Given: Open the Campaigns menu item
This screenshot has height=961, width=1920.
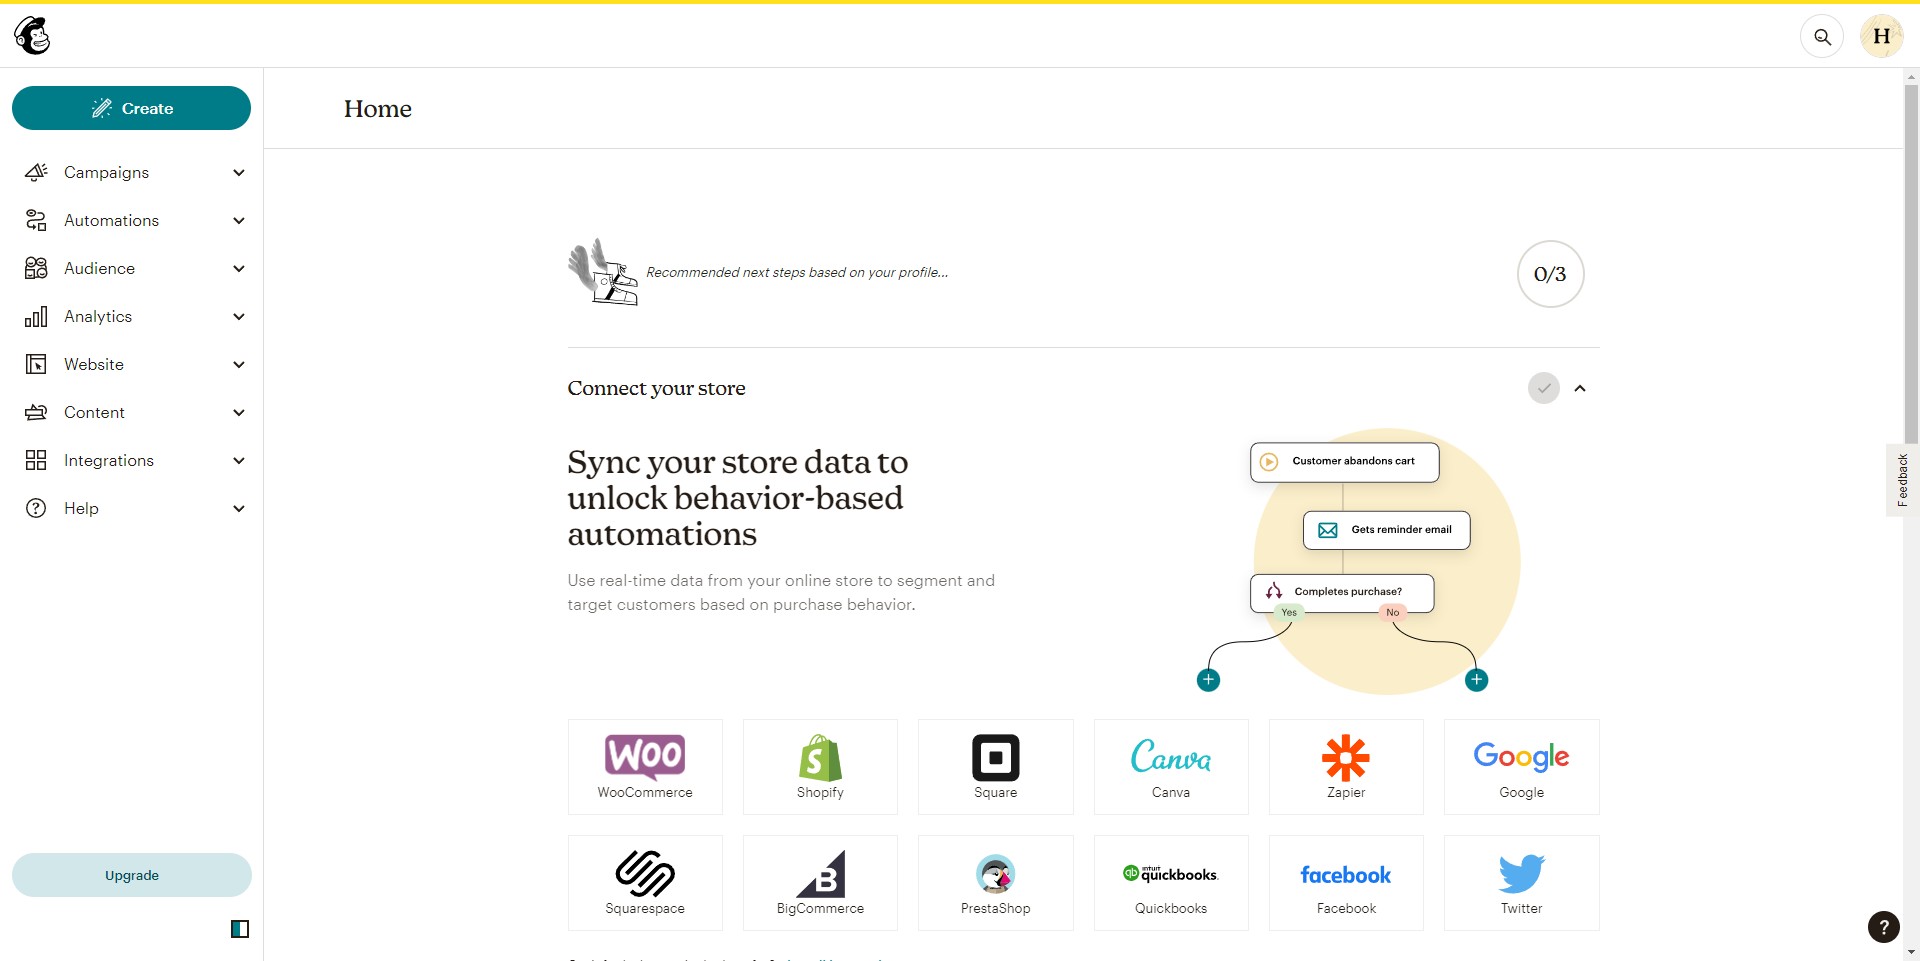Looking at the screenshot, I should 132,172.
